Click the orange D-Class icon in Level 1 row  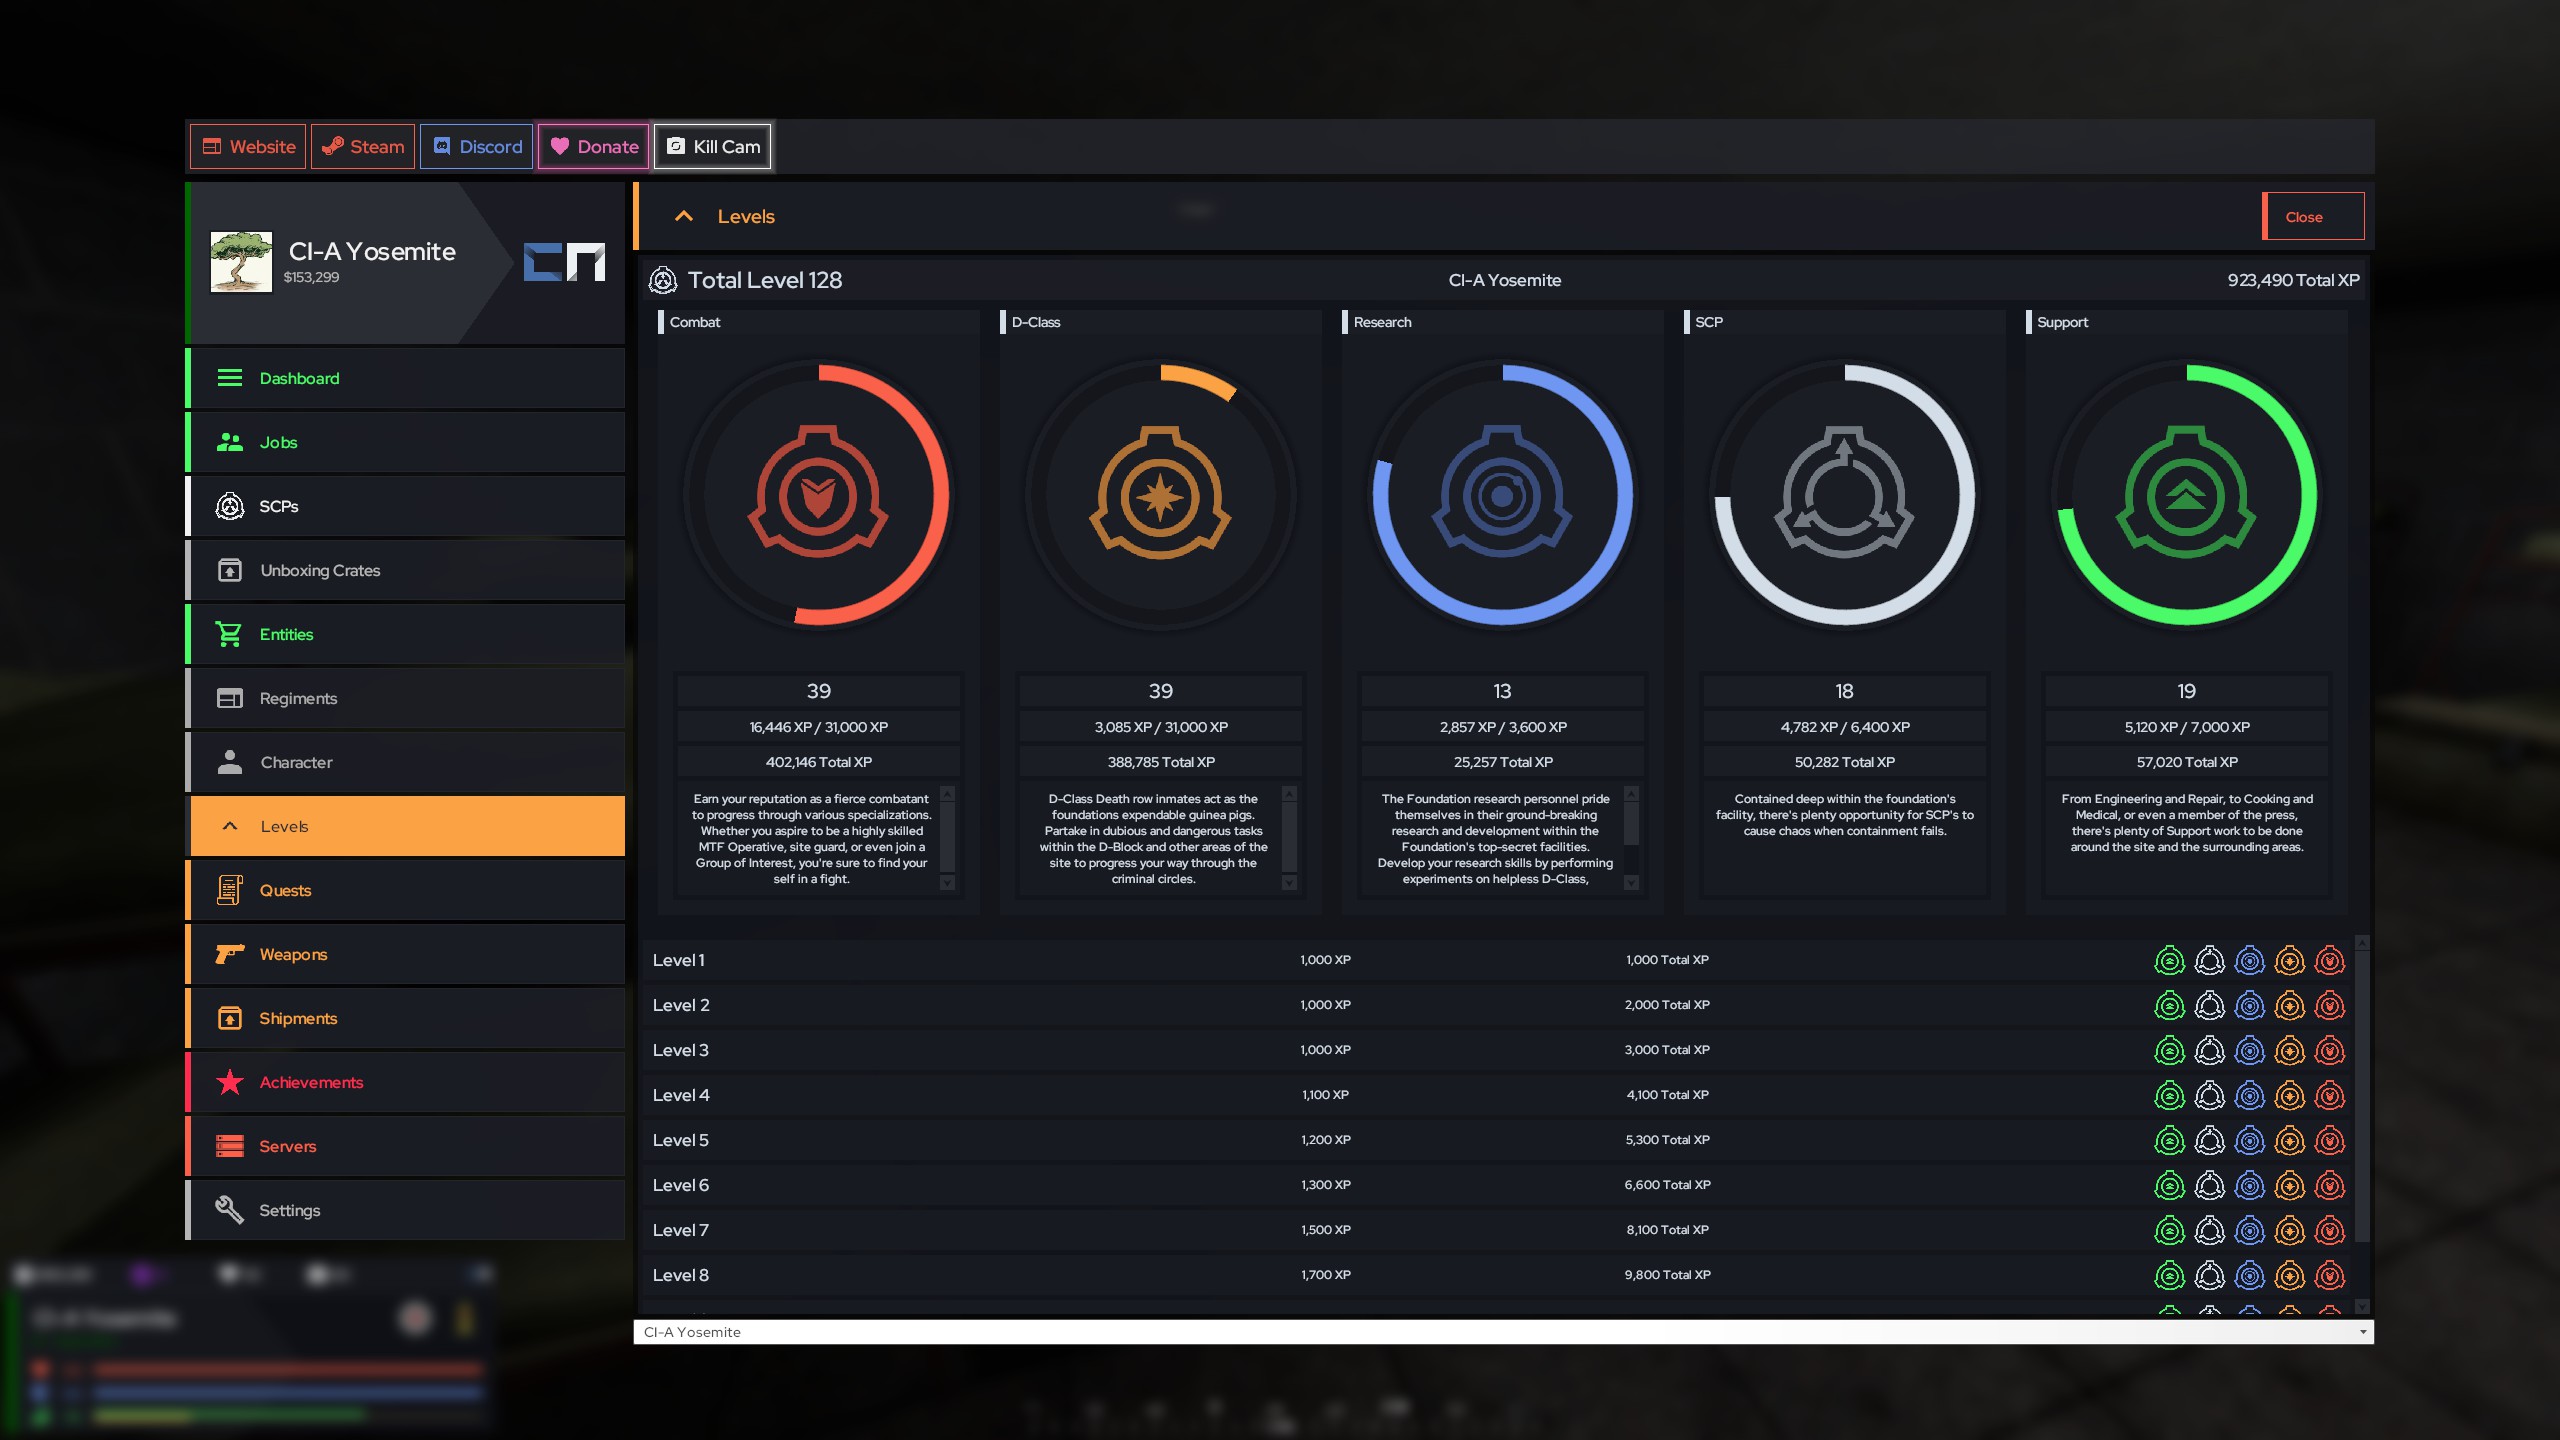(2290, 960)
